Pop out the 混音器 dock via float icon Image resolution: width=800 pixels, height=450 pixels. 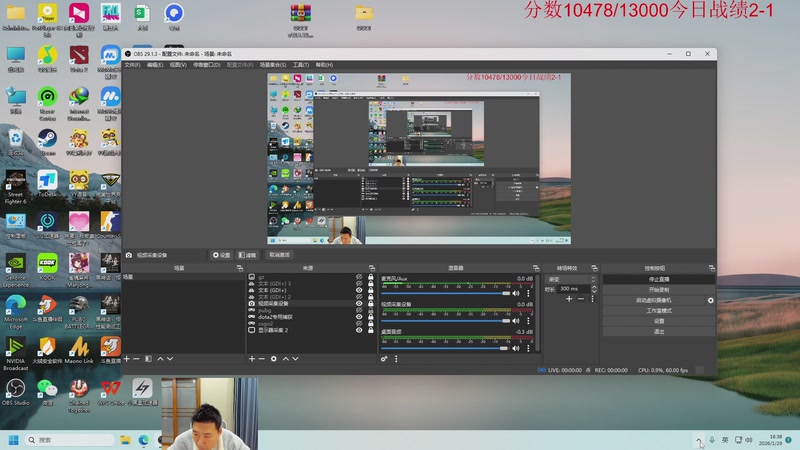click(x=536, y=268)
